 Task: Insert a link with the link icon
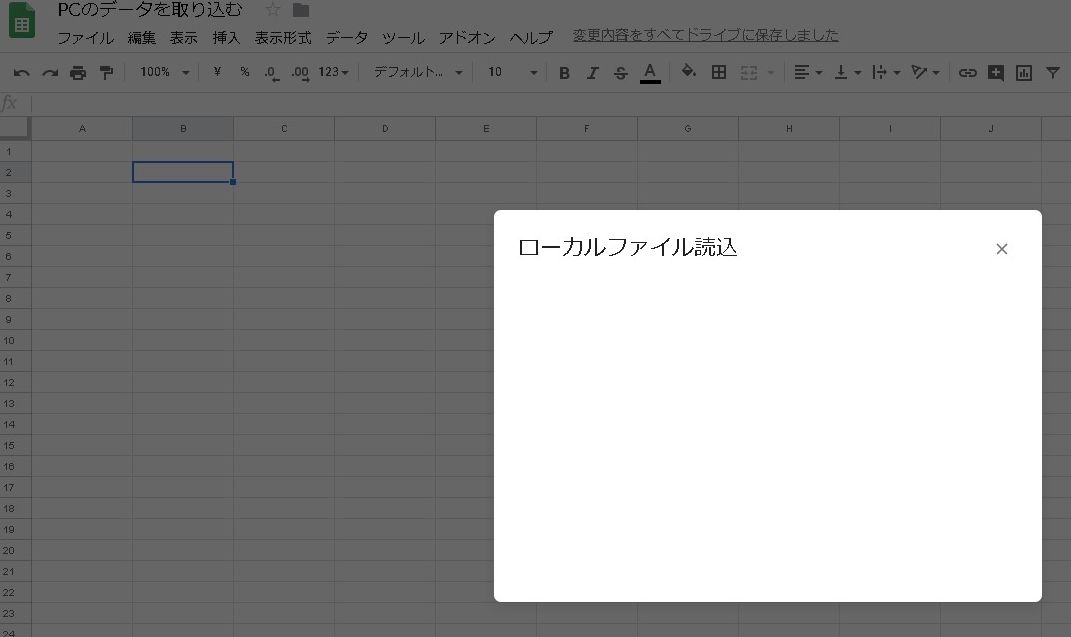[x=966, y=72]
